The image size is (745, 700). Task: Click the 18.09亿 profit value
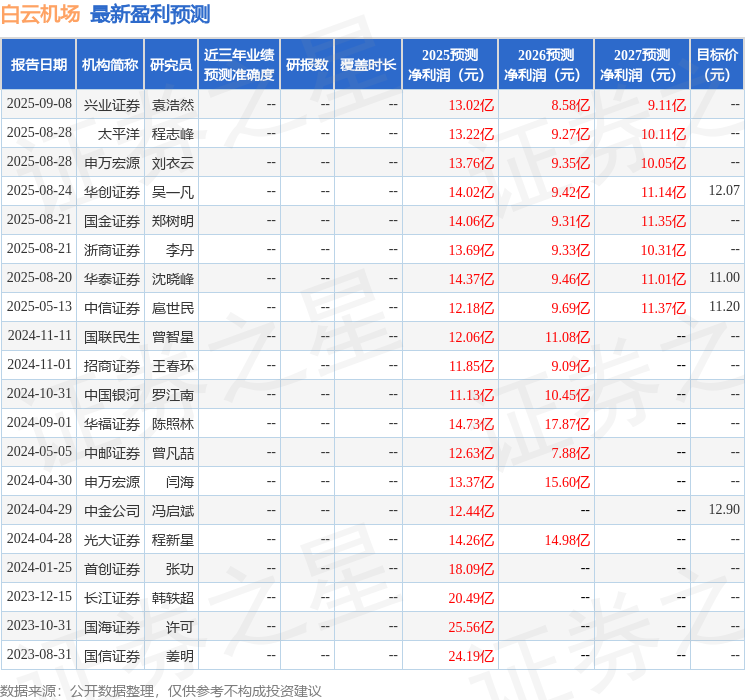pyautogui.click(x=471, y=569)
